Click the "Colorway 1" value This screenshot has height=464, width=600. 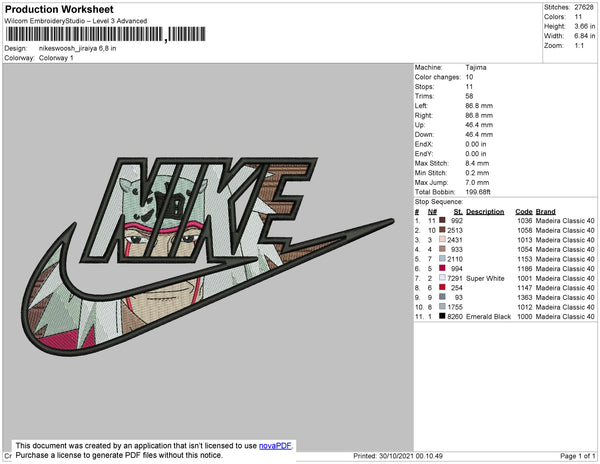pyautogui.click(x=56, y=58)
